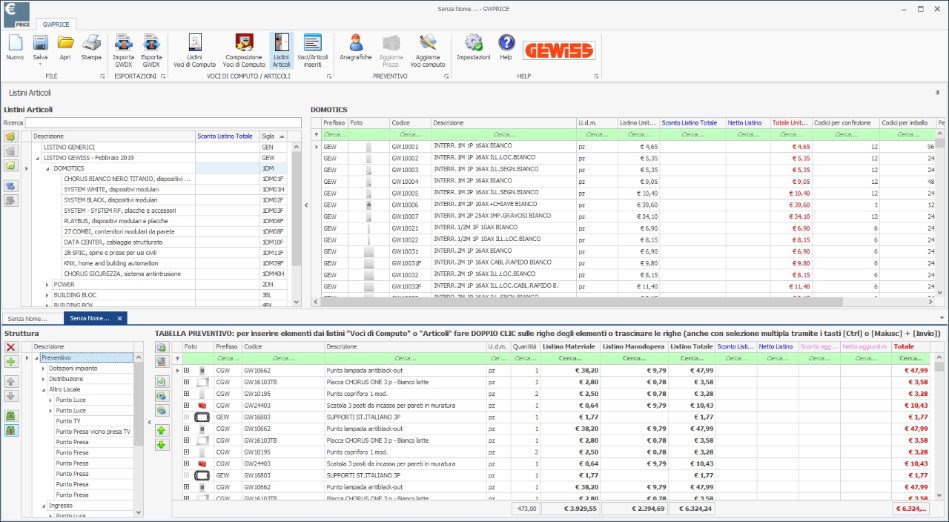Open FILE group dialog launcher
Screen dimensions: 949x522
click(102, 76)
